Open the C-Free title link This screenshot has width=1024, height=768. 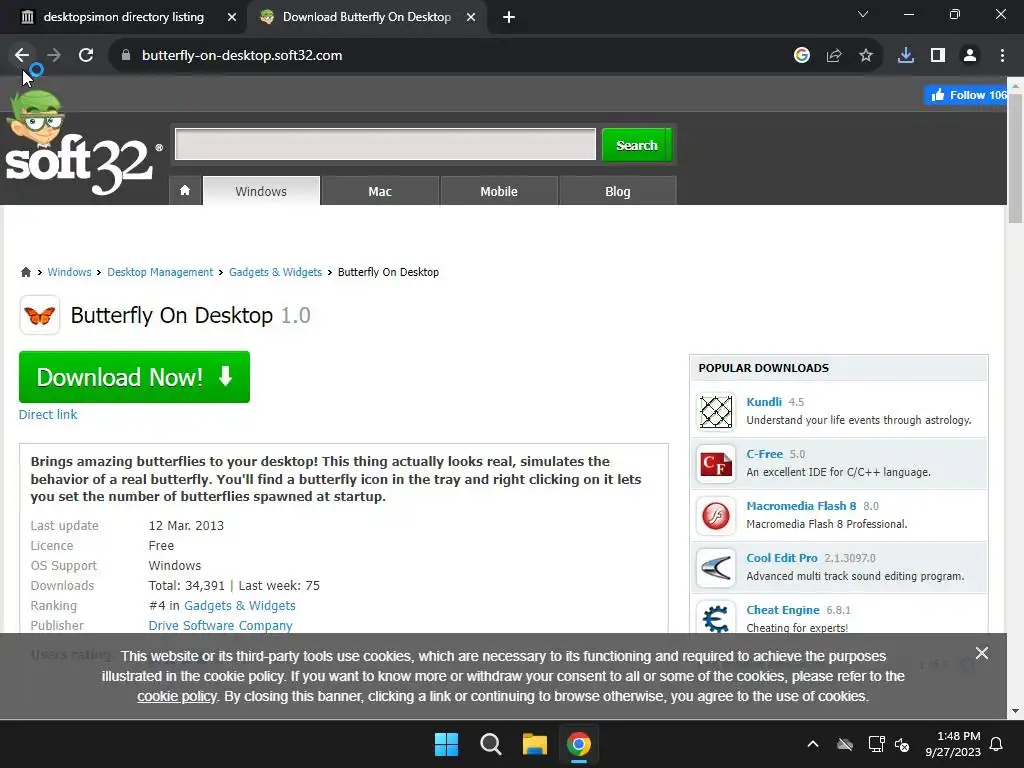765,454
